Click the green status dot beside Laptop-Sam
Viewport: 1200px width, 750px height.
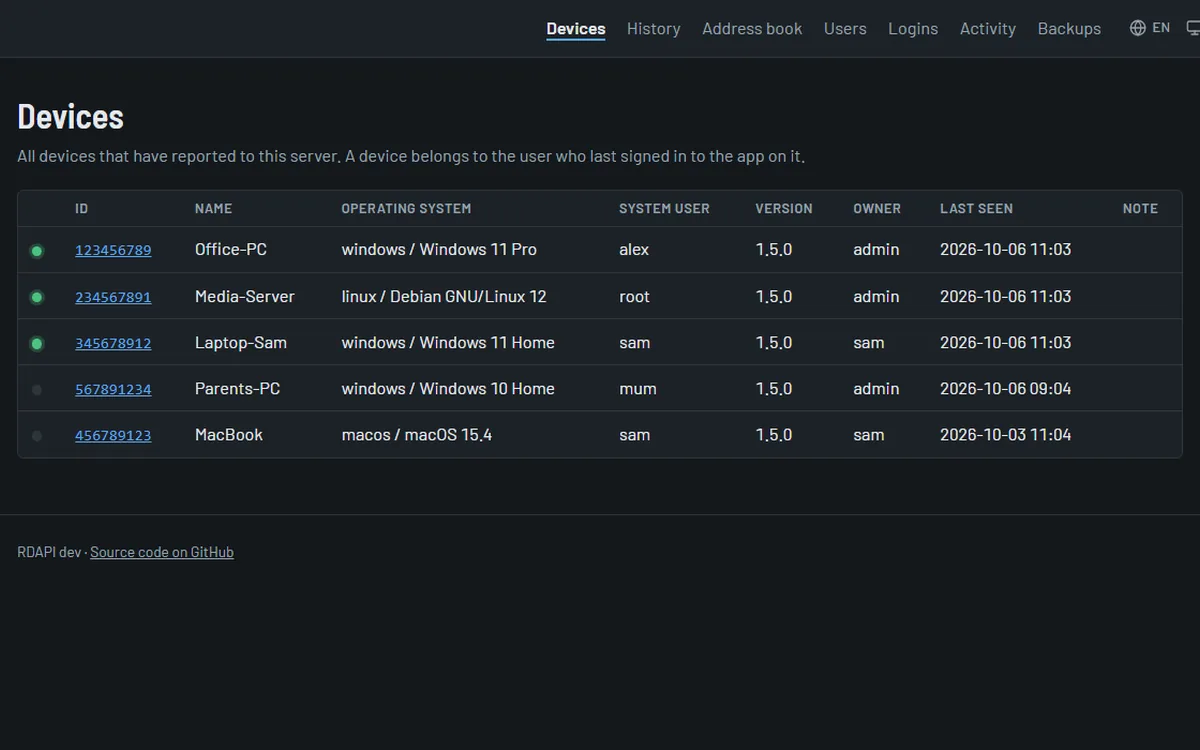tap(37, 343)
